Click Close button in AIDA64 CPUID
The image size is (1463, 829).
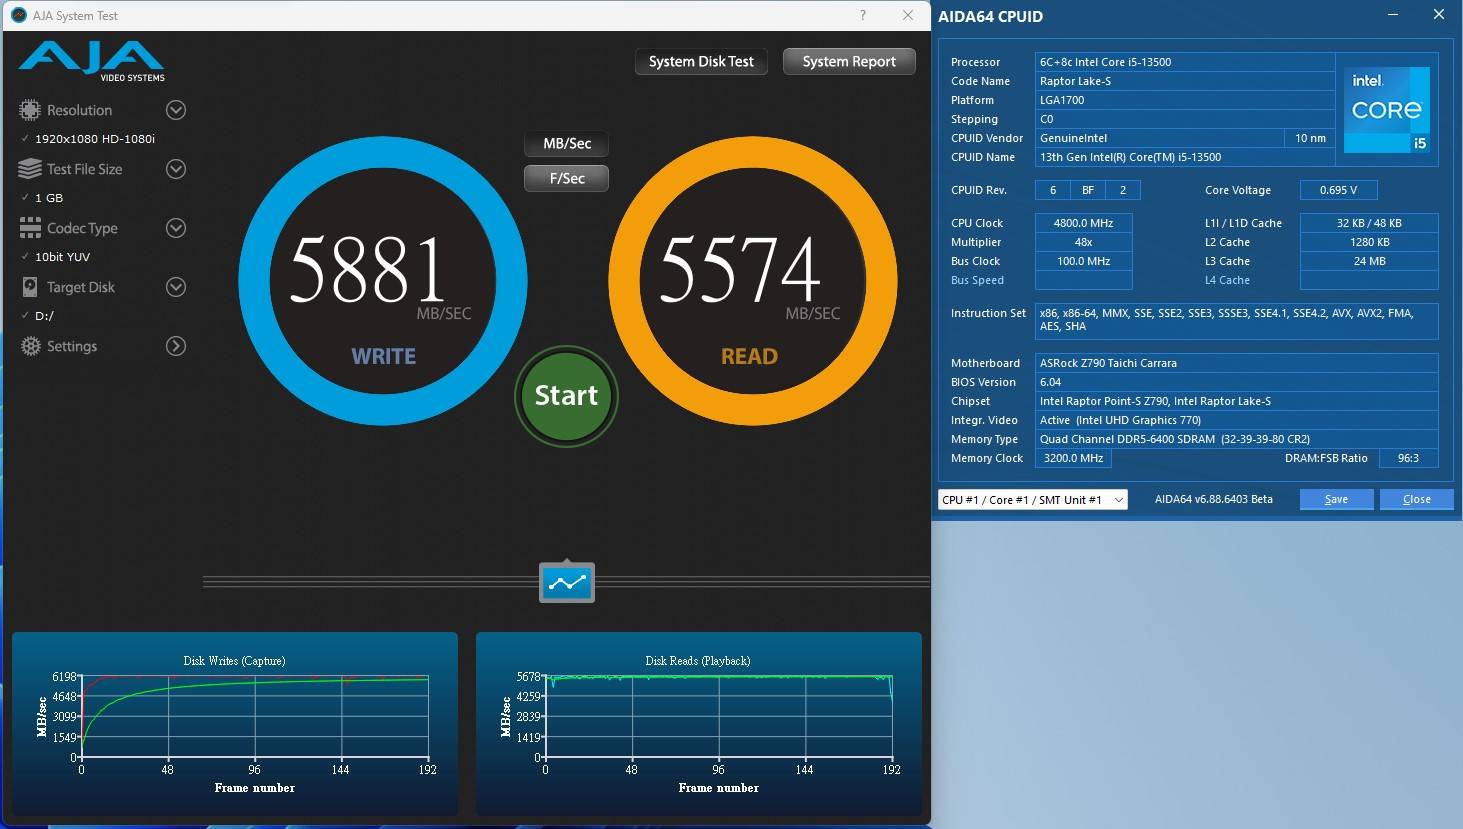click(x=1416, y=499)
